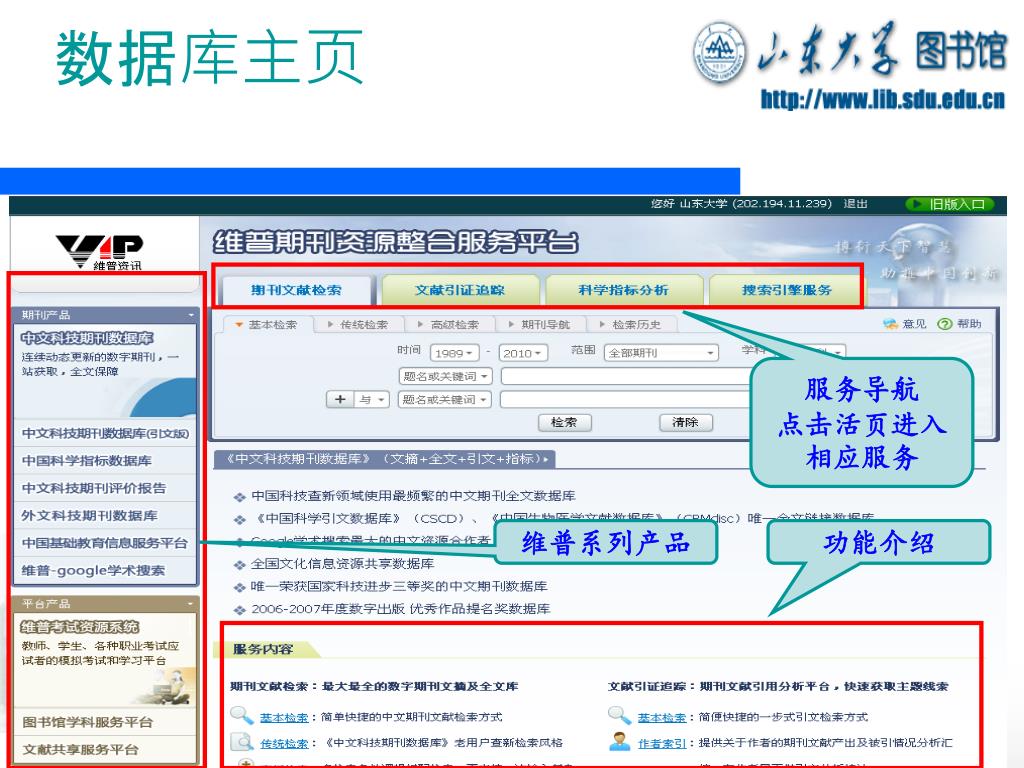Click the Shandong University library emblem

719,52
